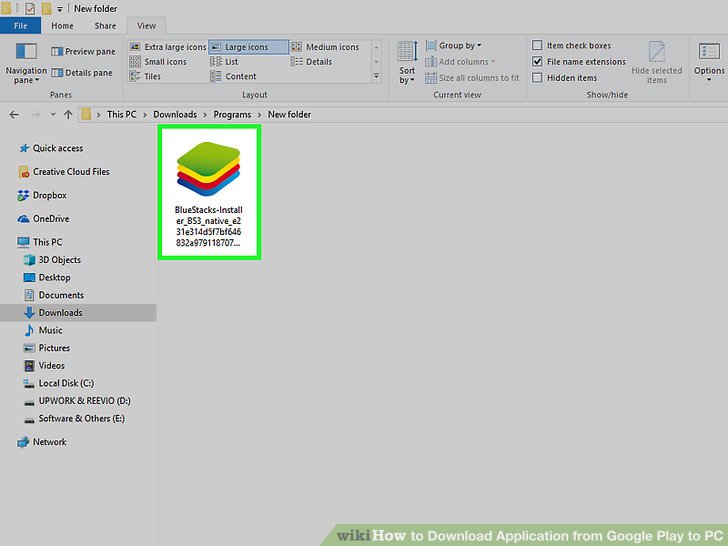The width and height of the screenshot is (728, 546).
Task: Open 3D Objects folder in sidebar
Action: click(x=52, y=260)
